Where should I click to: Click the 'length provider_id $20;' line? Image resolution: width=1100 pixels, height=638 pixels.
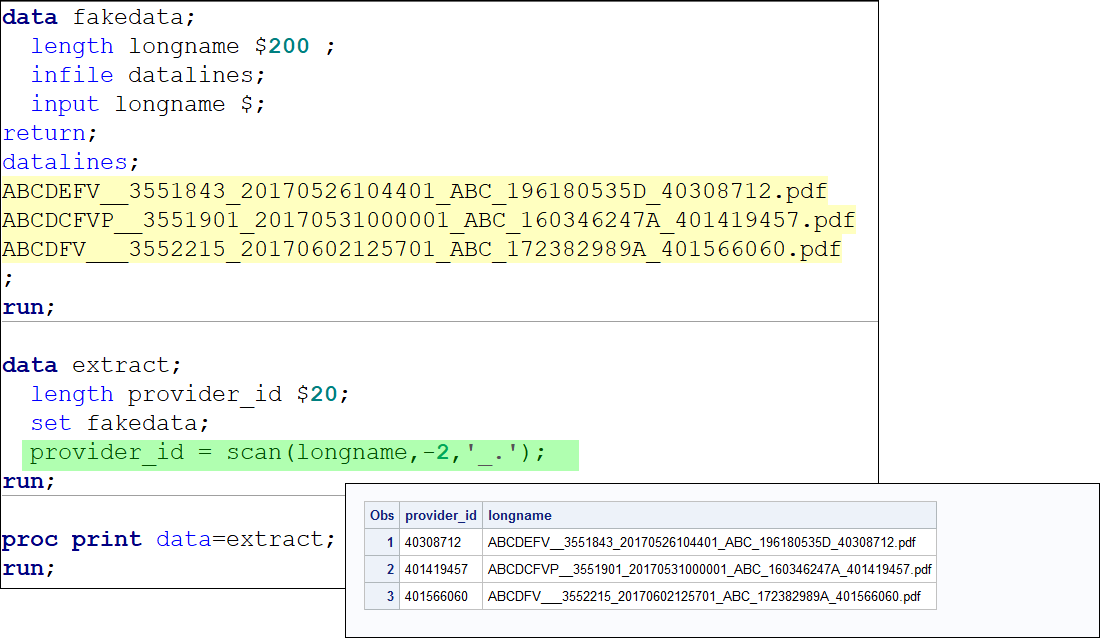pyautogui.click(x=189, y=394)
